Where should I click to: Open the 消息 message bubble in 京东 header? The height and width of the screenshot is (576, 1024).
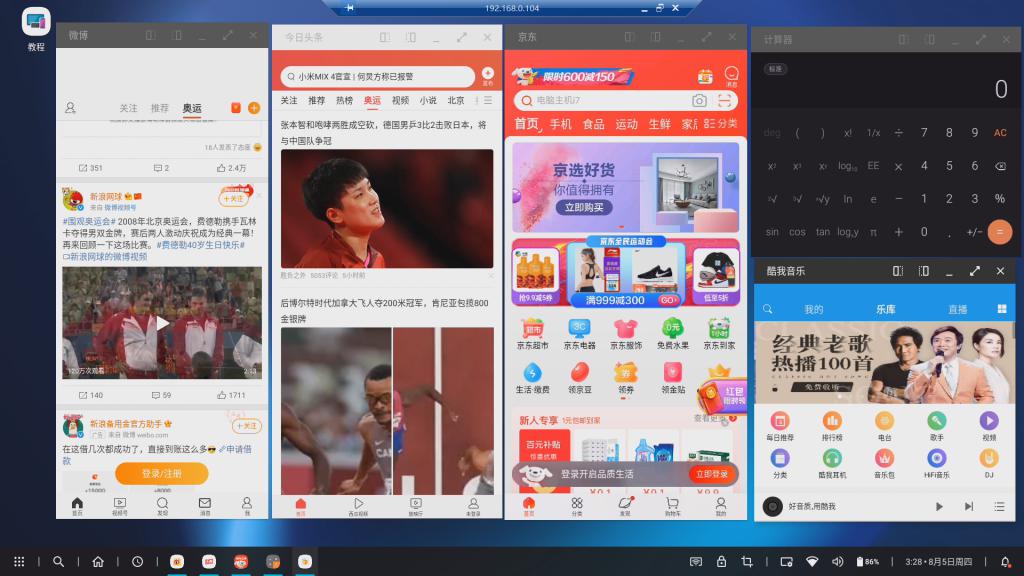coord(731,74)
